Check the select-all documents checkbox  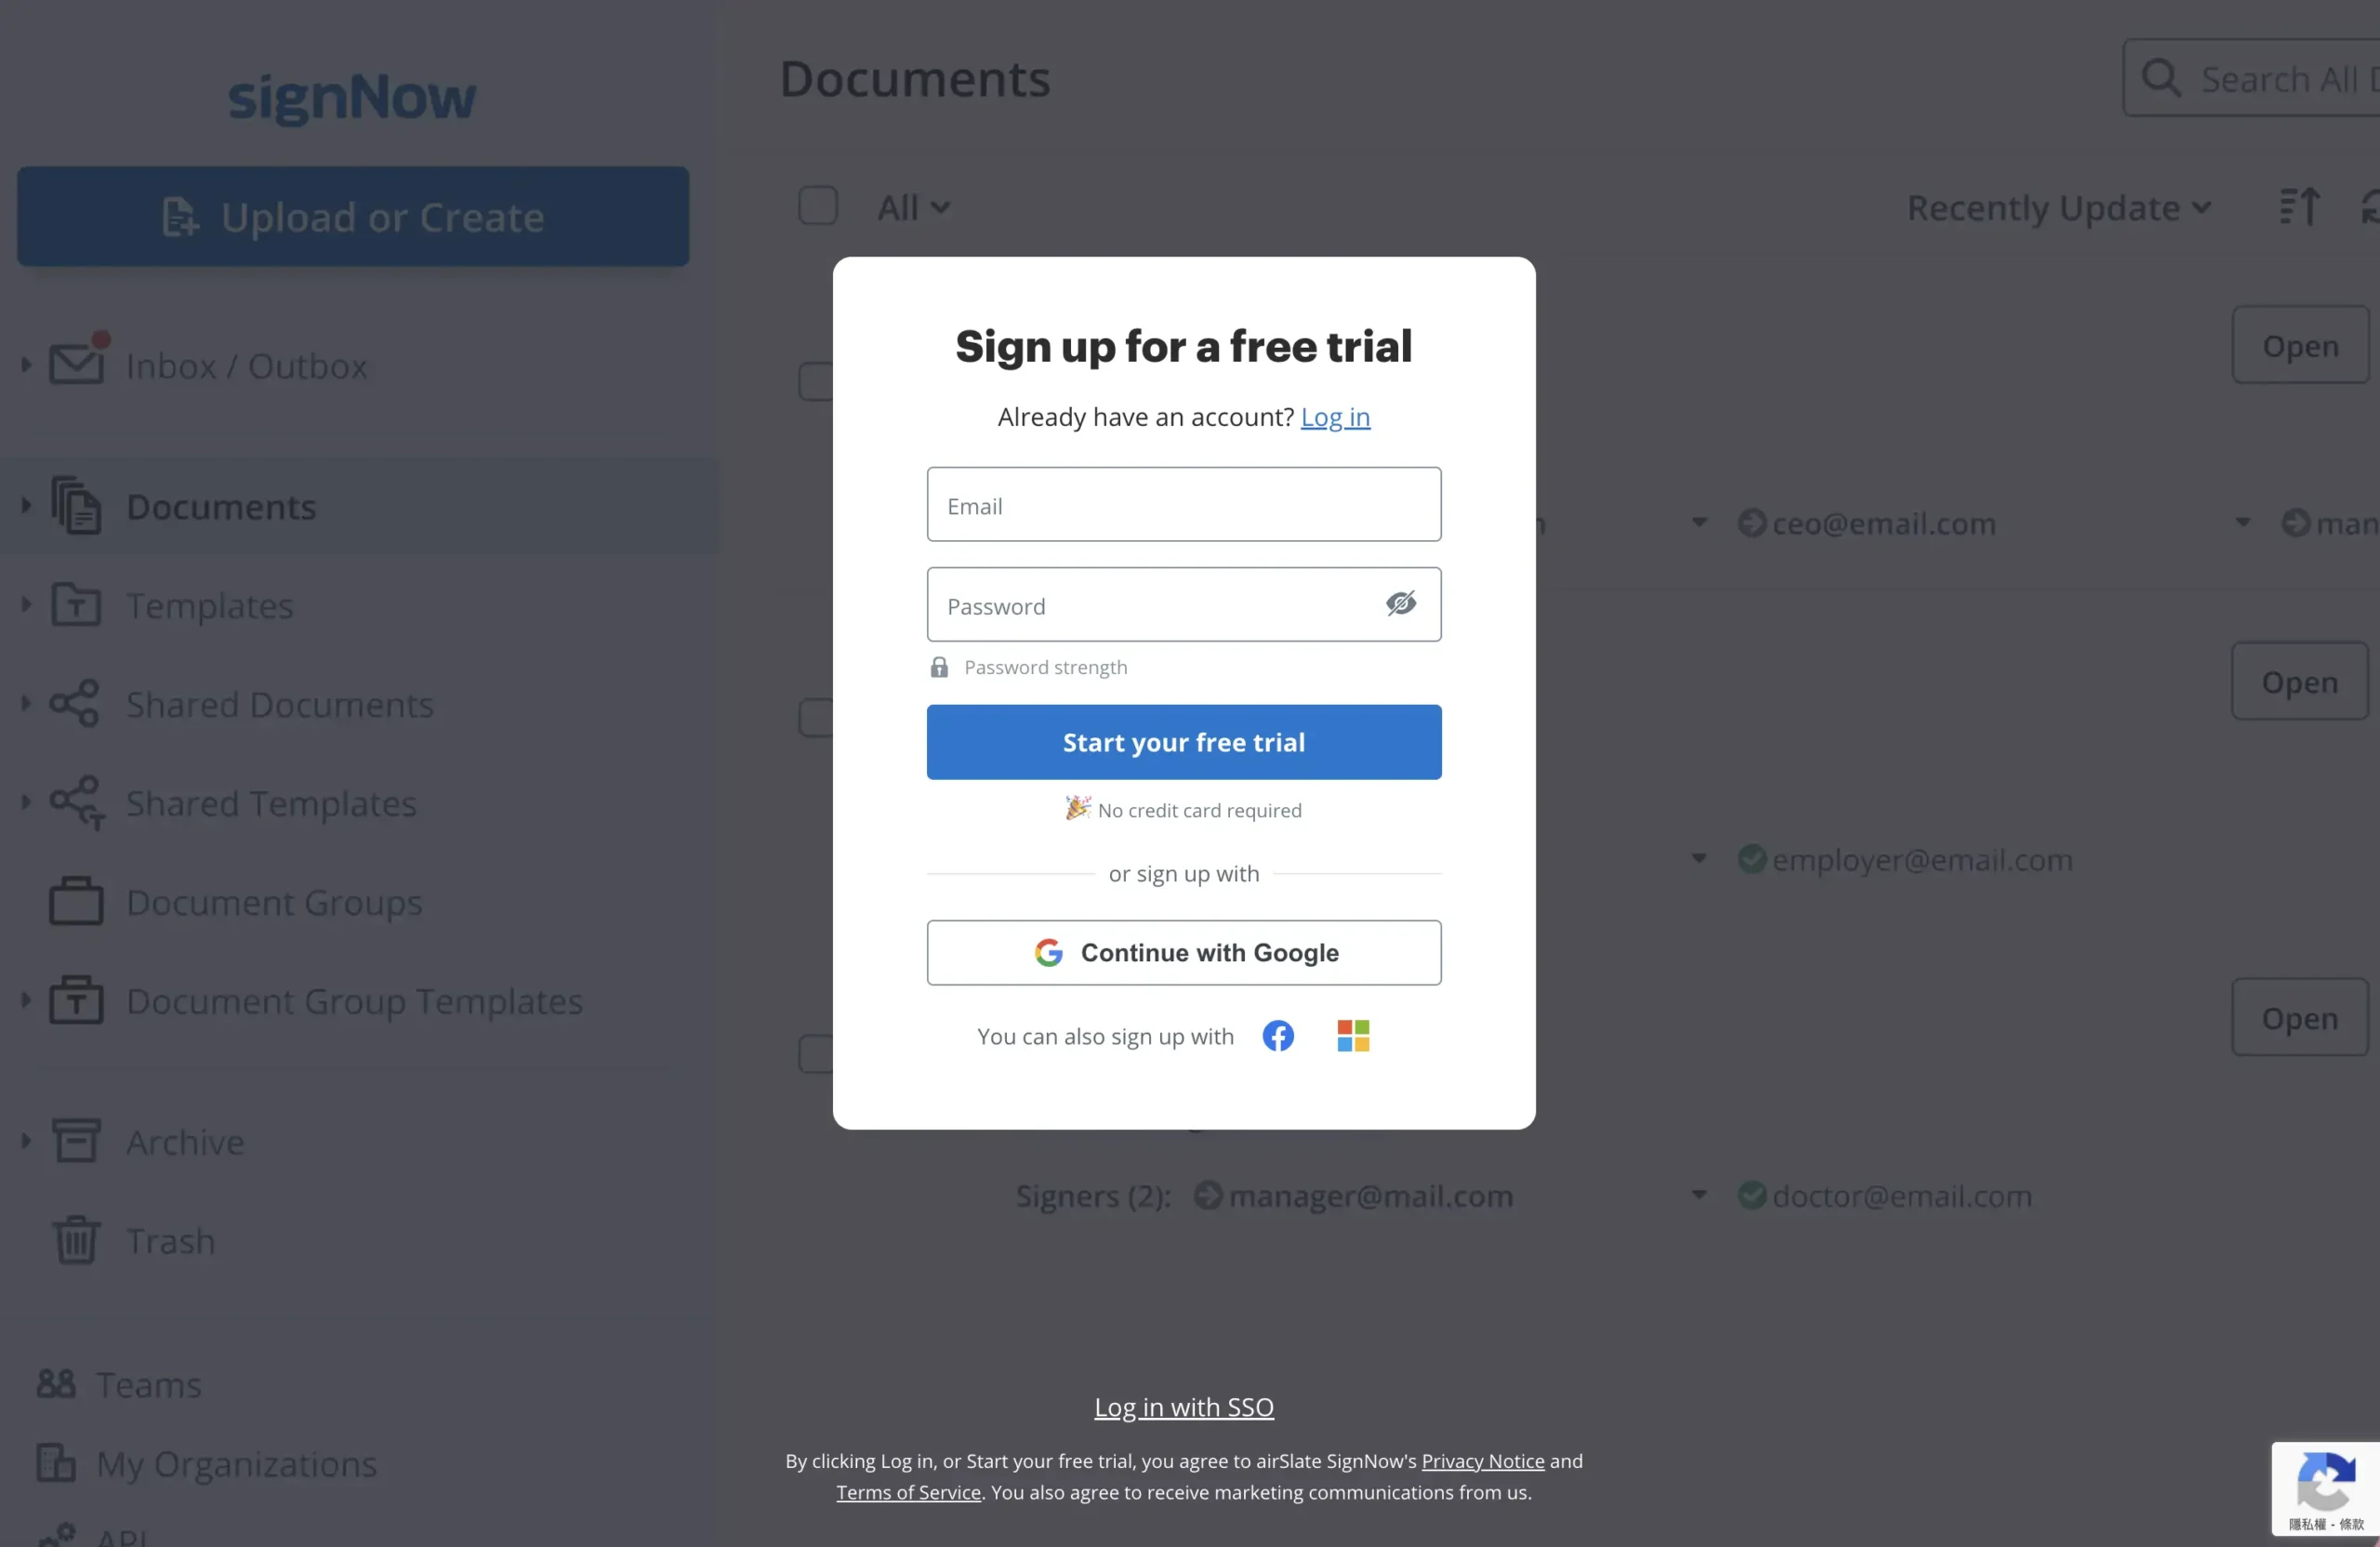817,206
